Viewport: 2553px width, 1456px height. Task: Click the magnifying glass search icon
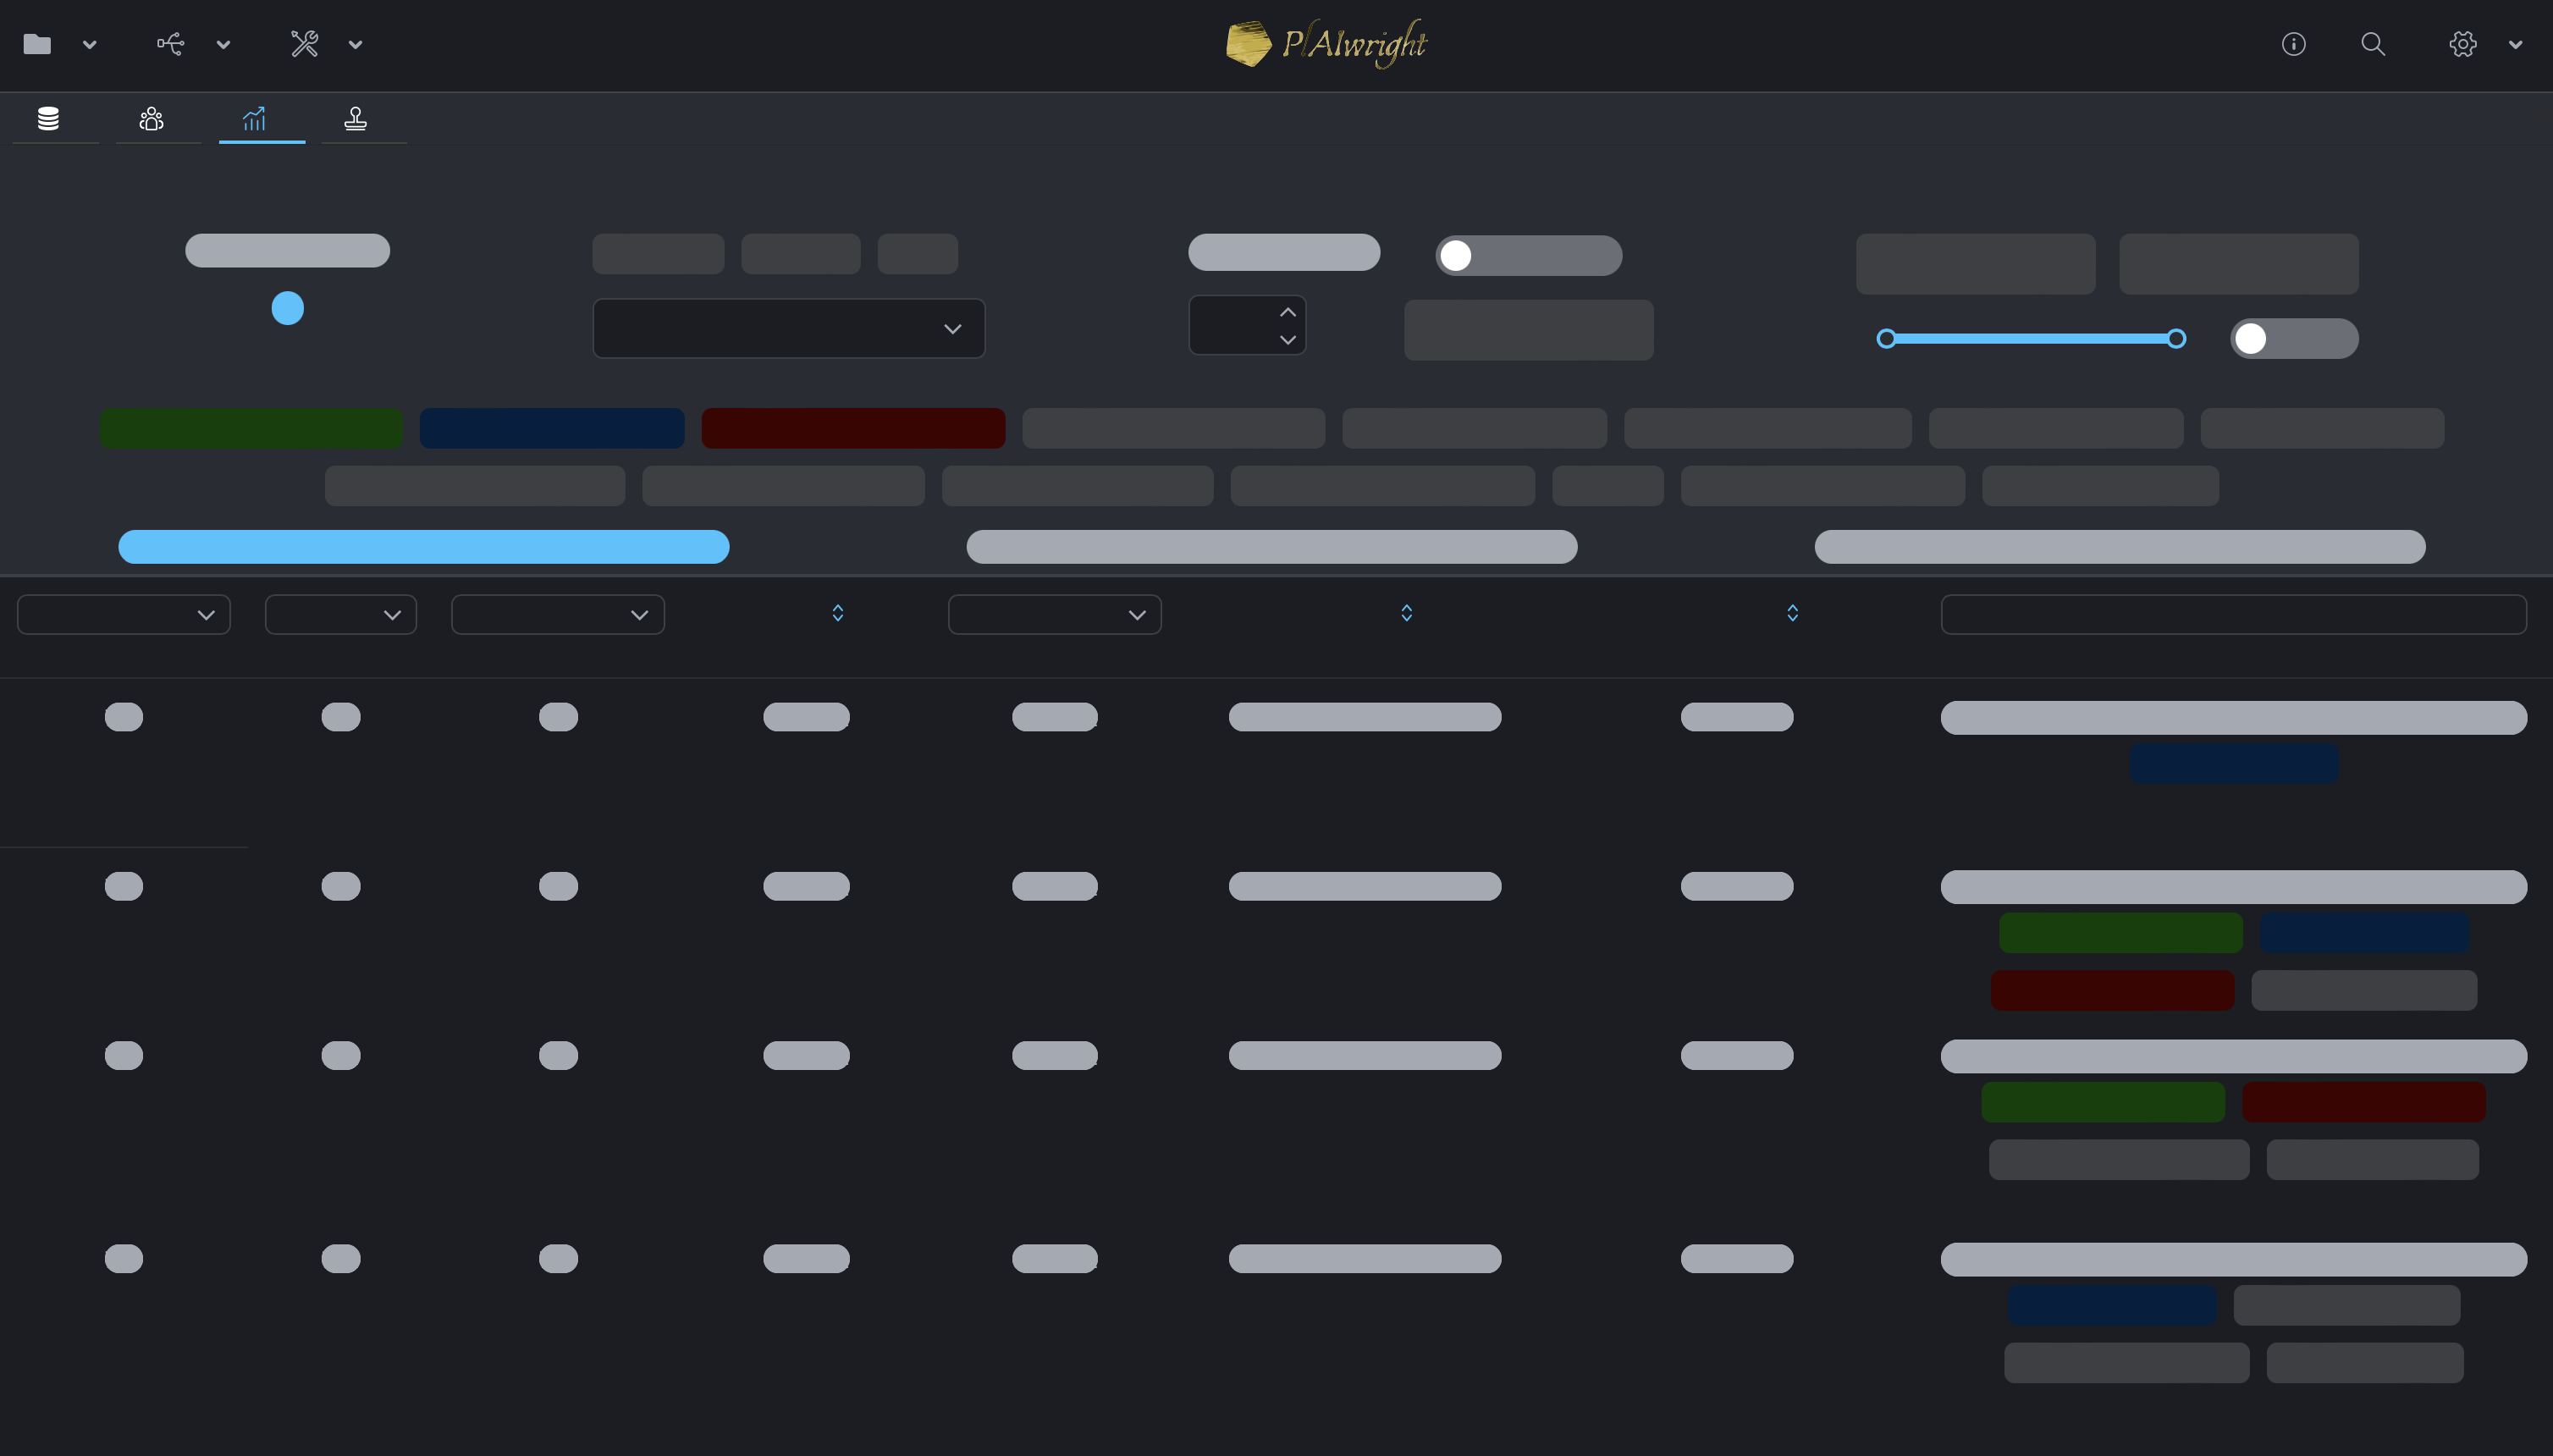click(x=2372, y=44)
